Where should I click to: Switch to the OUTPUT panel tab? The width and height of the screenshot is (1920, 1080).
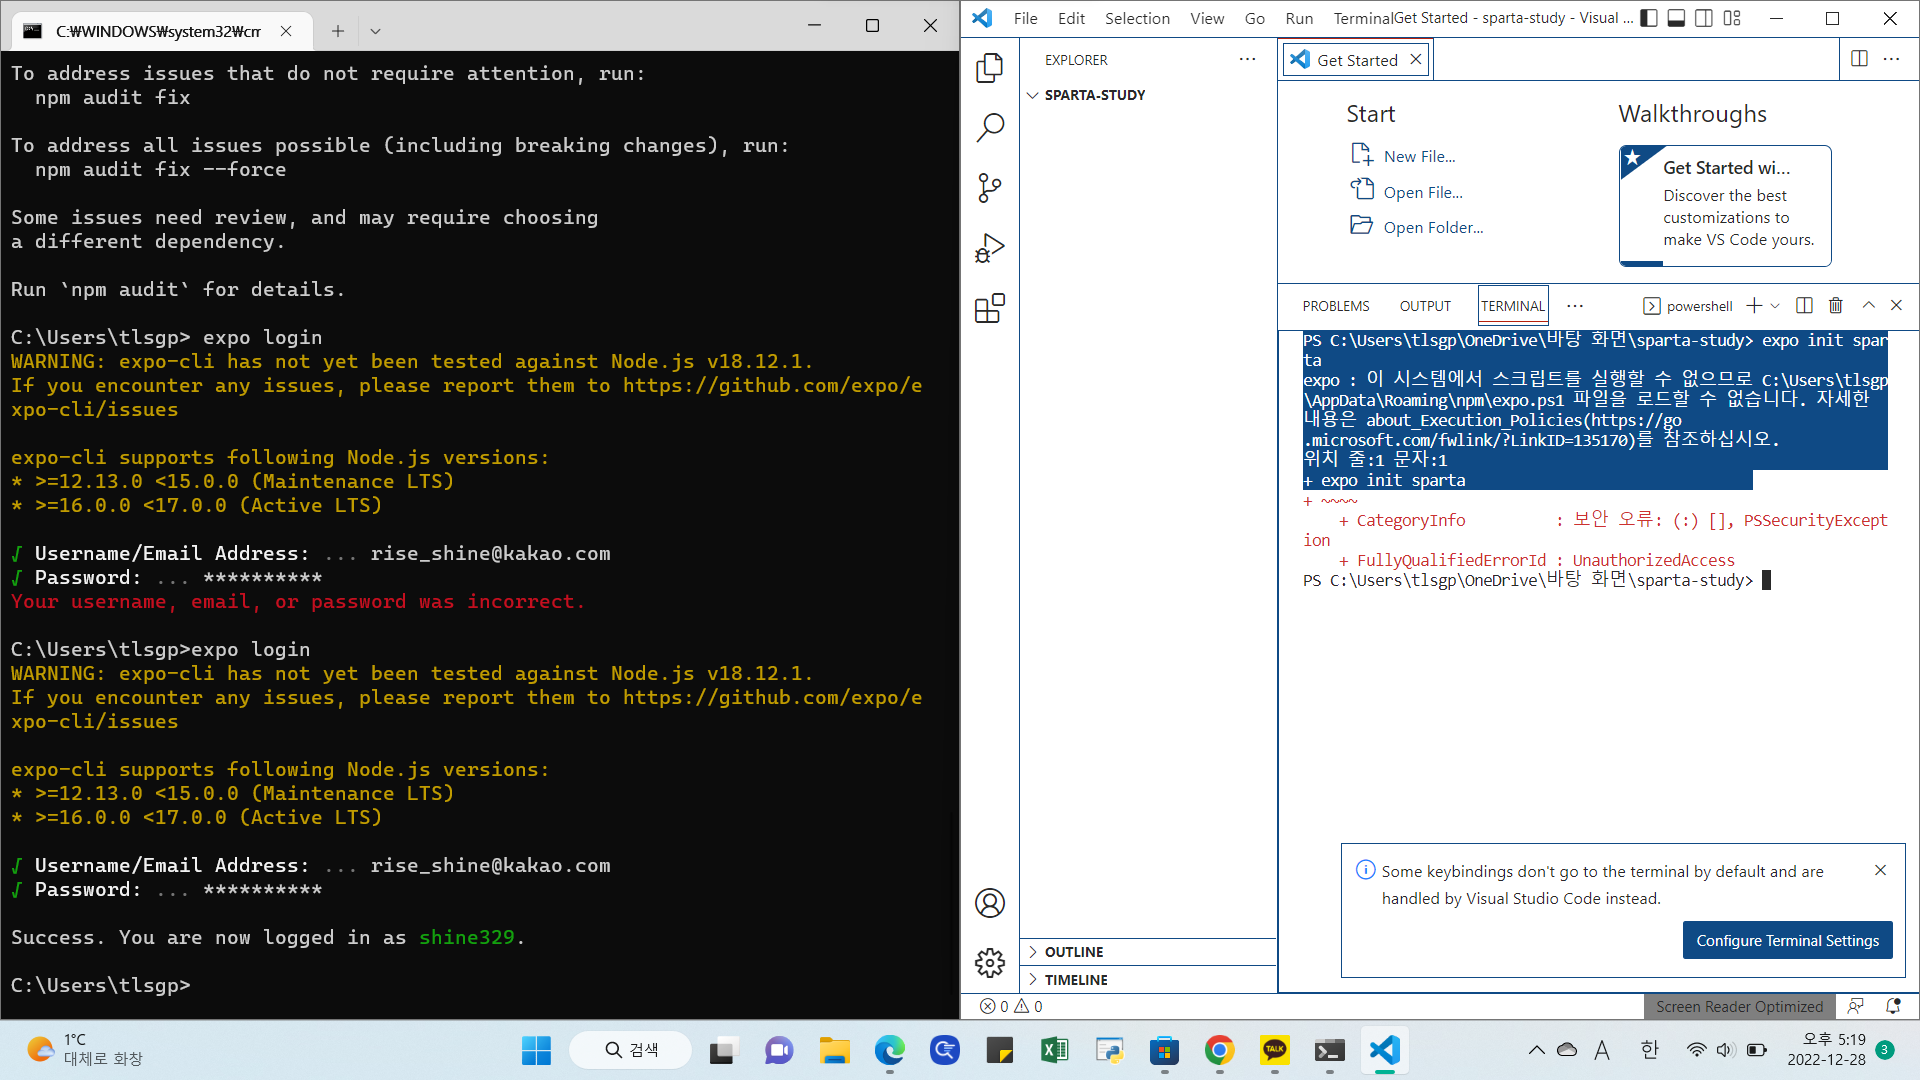tap(1425, 306)
